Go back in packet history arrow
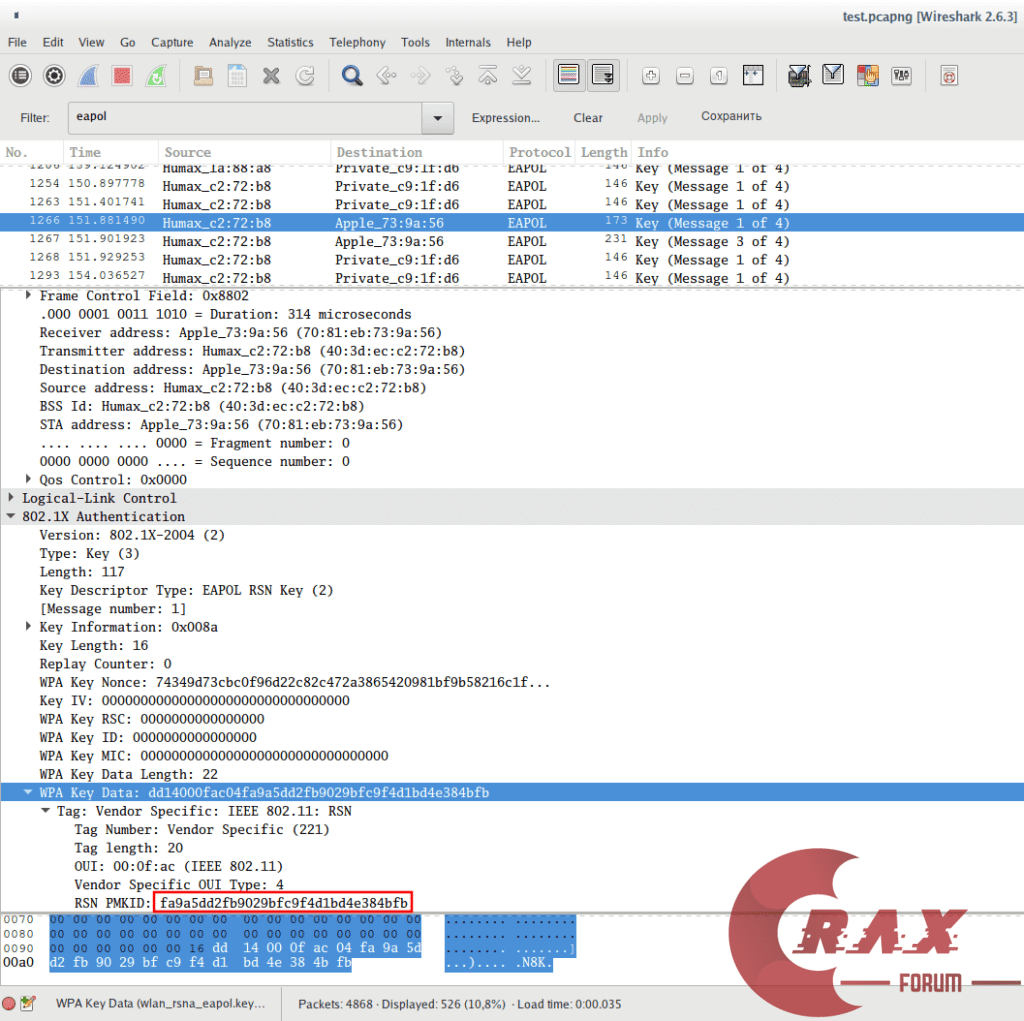This screenshot has width=1024, height=1021. 386,76
